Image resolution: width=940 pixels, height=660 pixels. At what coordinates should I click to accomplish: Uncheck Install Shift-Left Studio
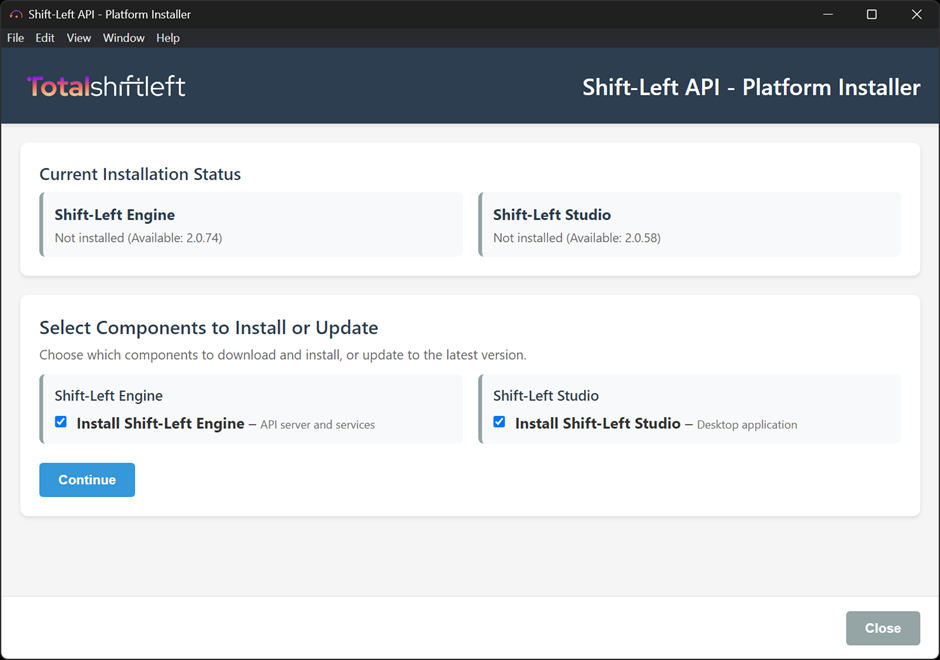click(x=499, y=422)
